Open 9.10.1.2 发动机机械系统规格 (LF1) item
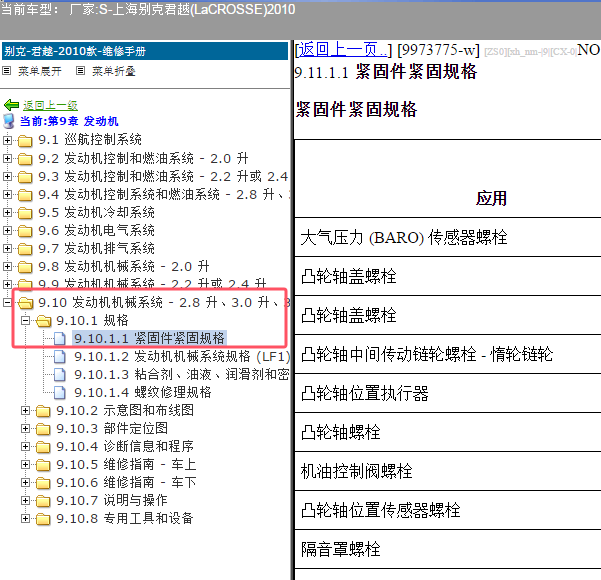This screenshot has height=580, width=601. [x=182, y=356]
